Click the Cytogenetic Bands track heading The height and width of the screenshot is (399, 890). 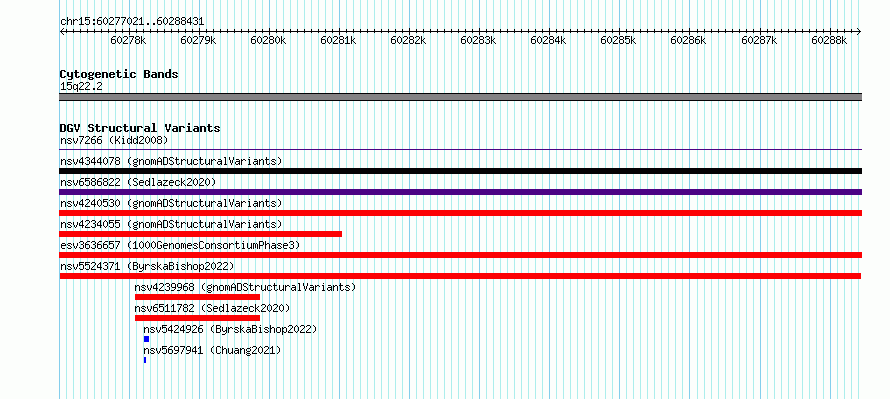point(119,74)
